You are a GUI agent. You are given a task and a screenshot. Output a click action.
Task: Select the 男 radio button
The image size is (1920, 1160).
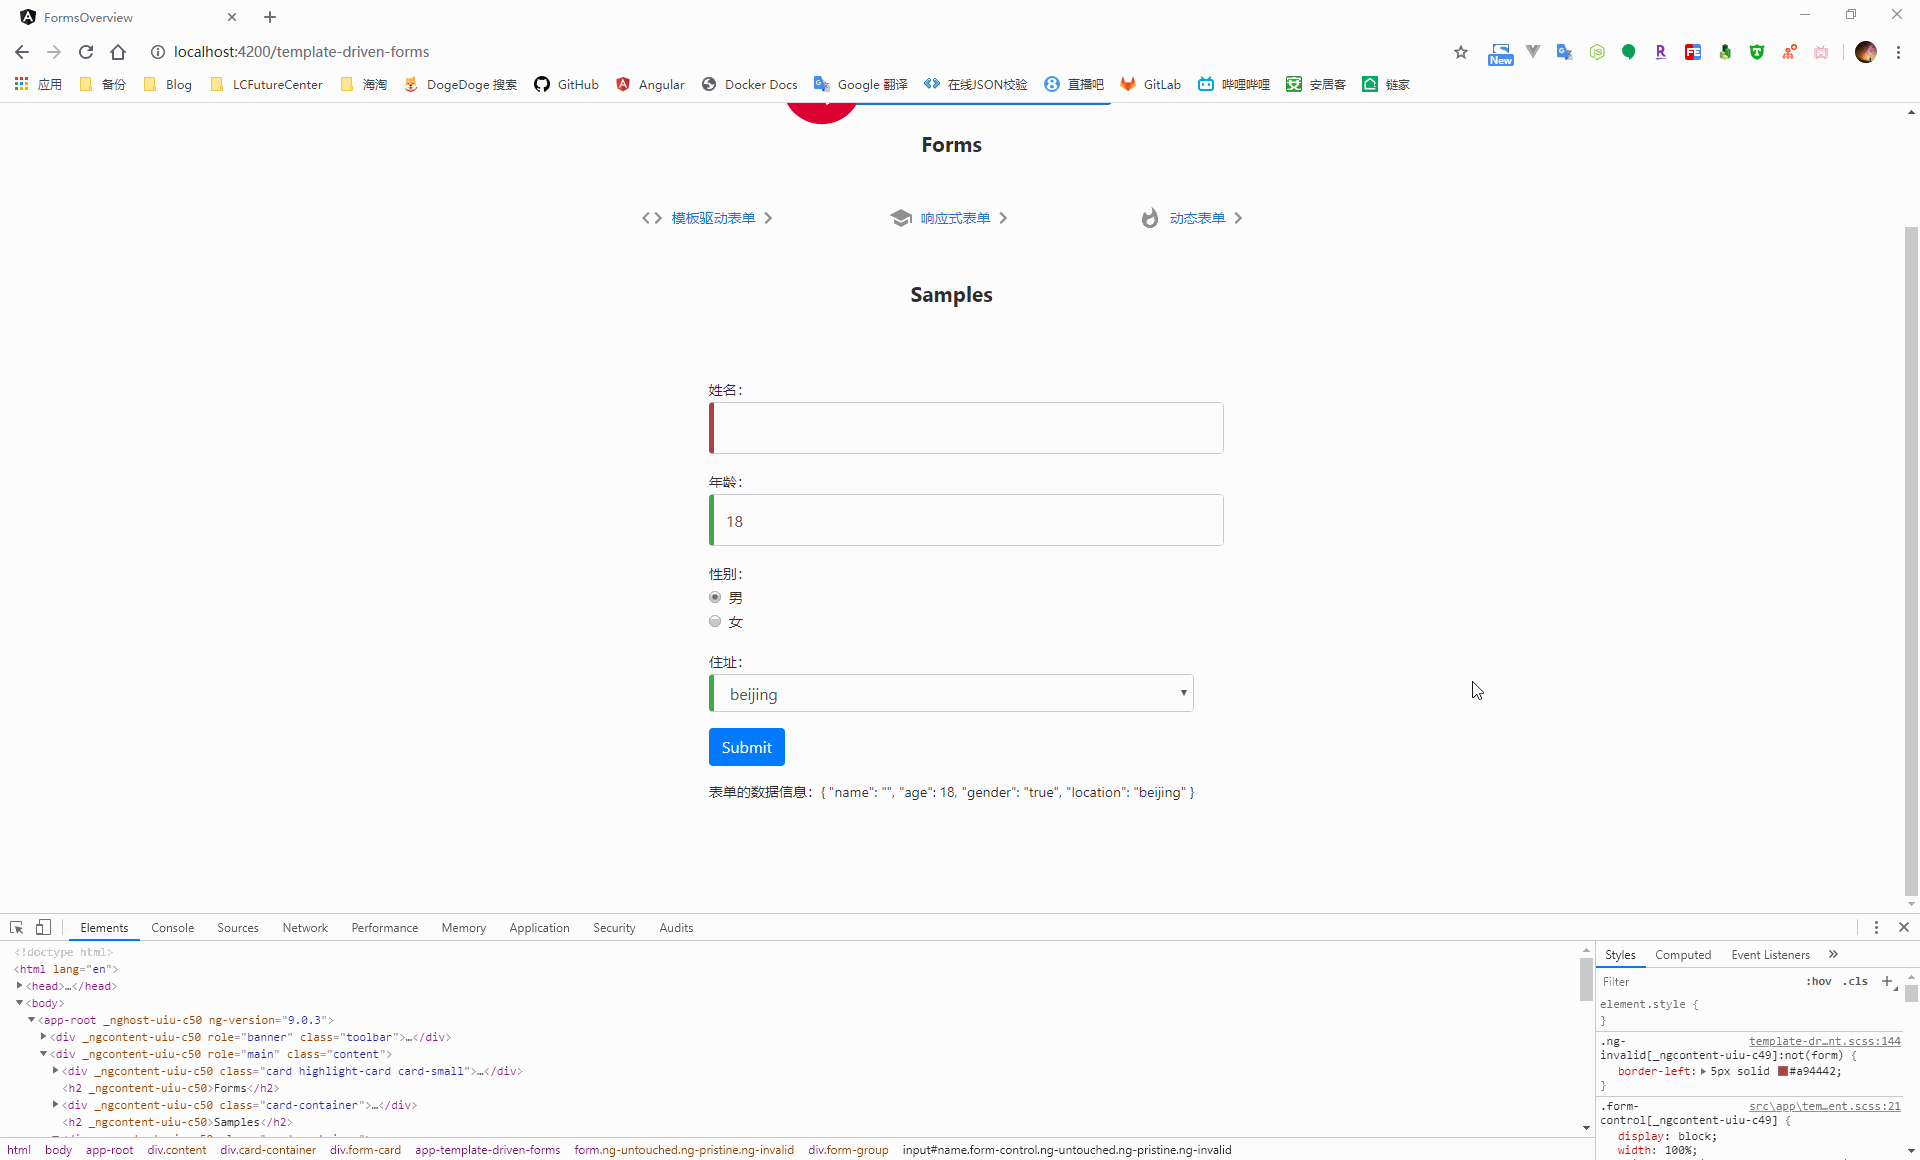click(x=715, y=597)
